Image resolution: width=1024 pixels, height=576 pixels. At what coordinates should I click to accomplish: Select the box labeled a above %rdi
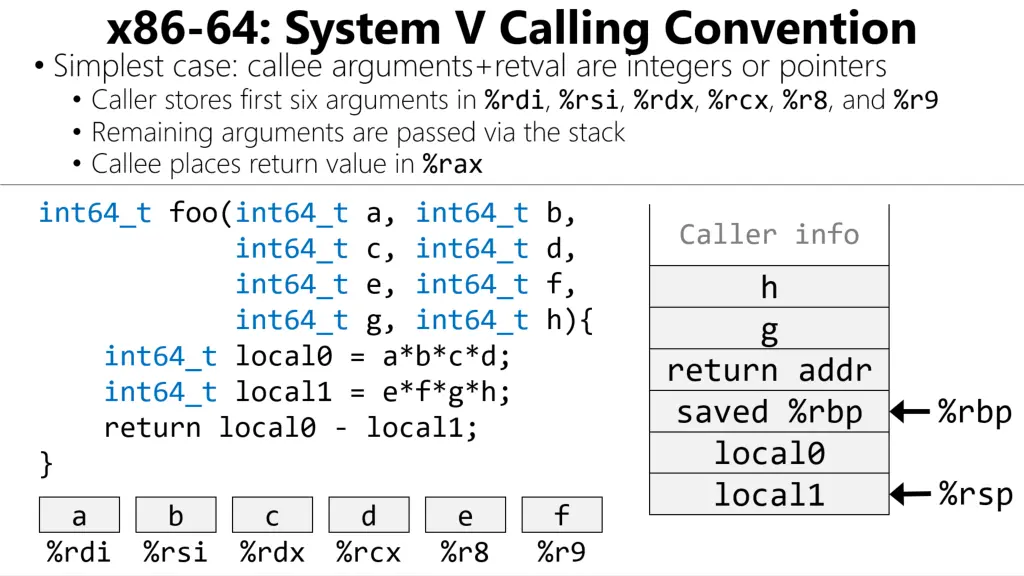(79, 515)
